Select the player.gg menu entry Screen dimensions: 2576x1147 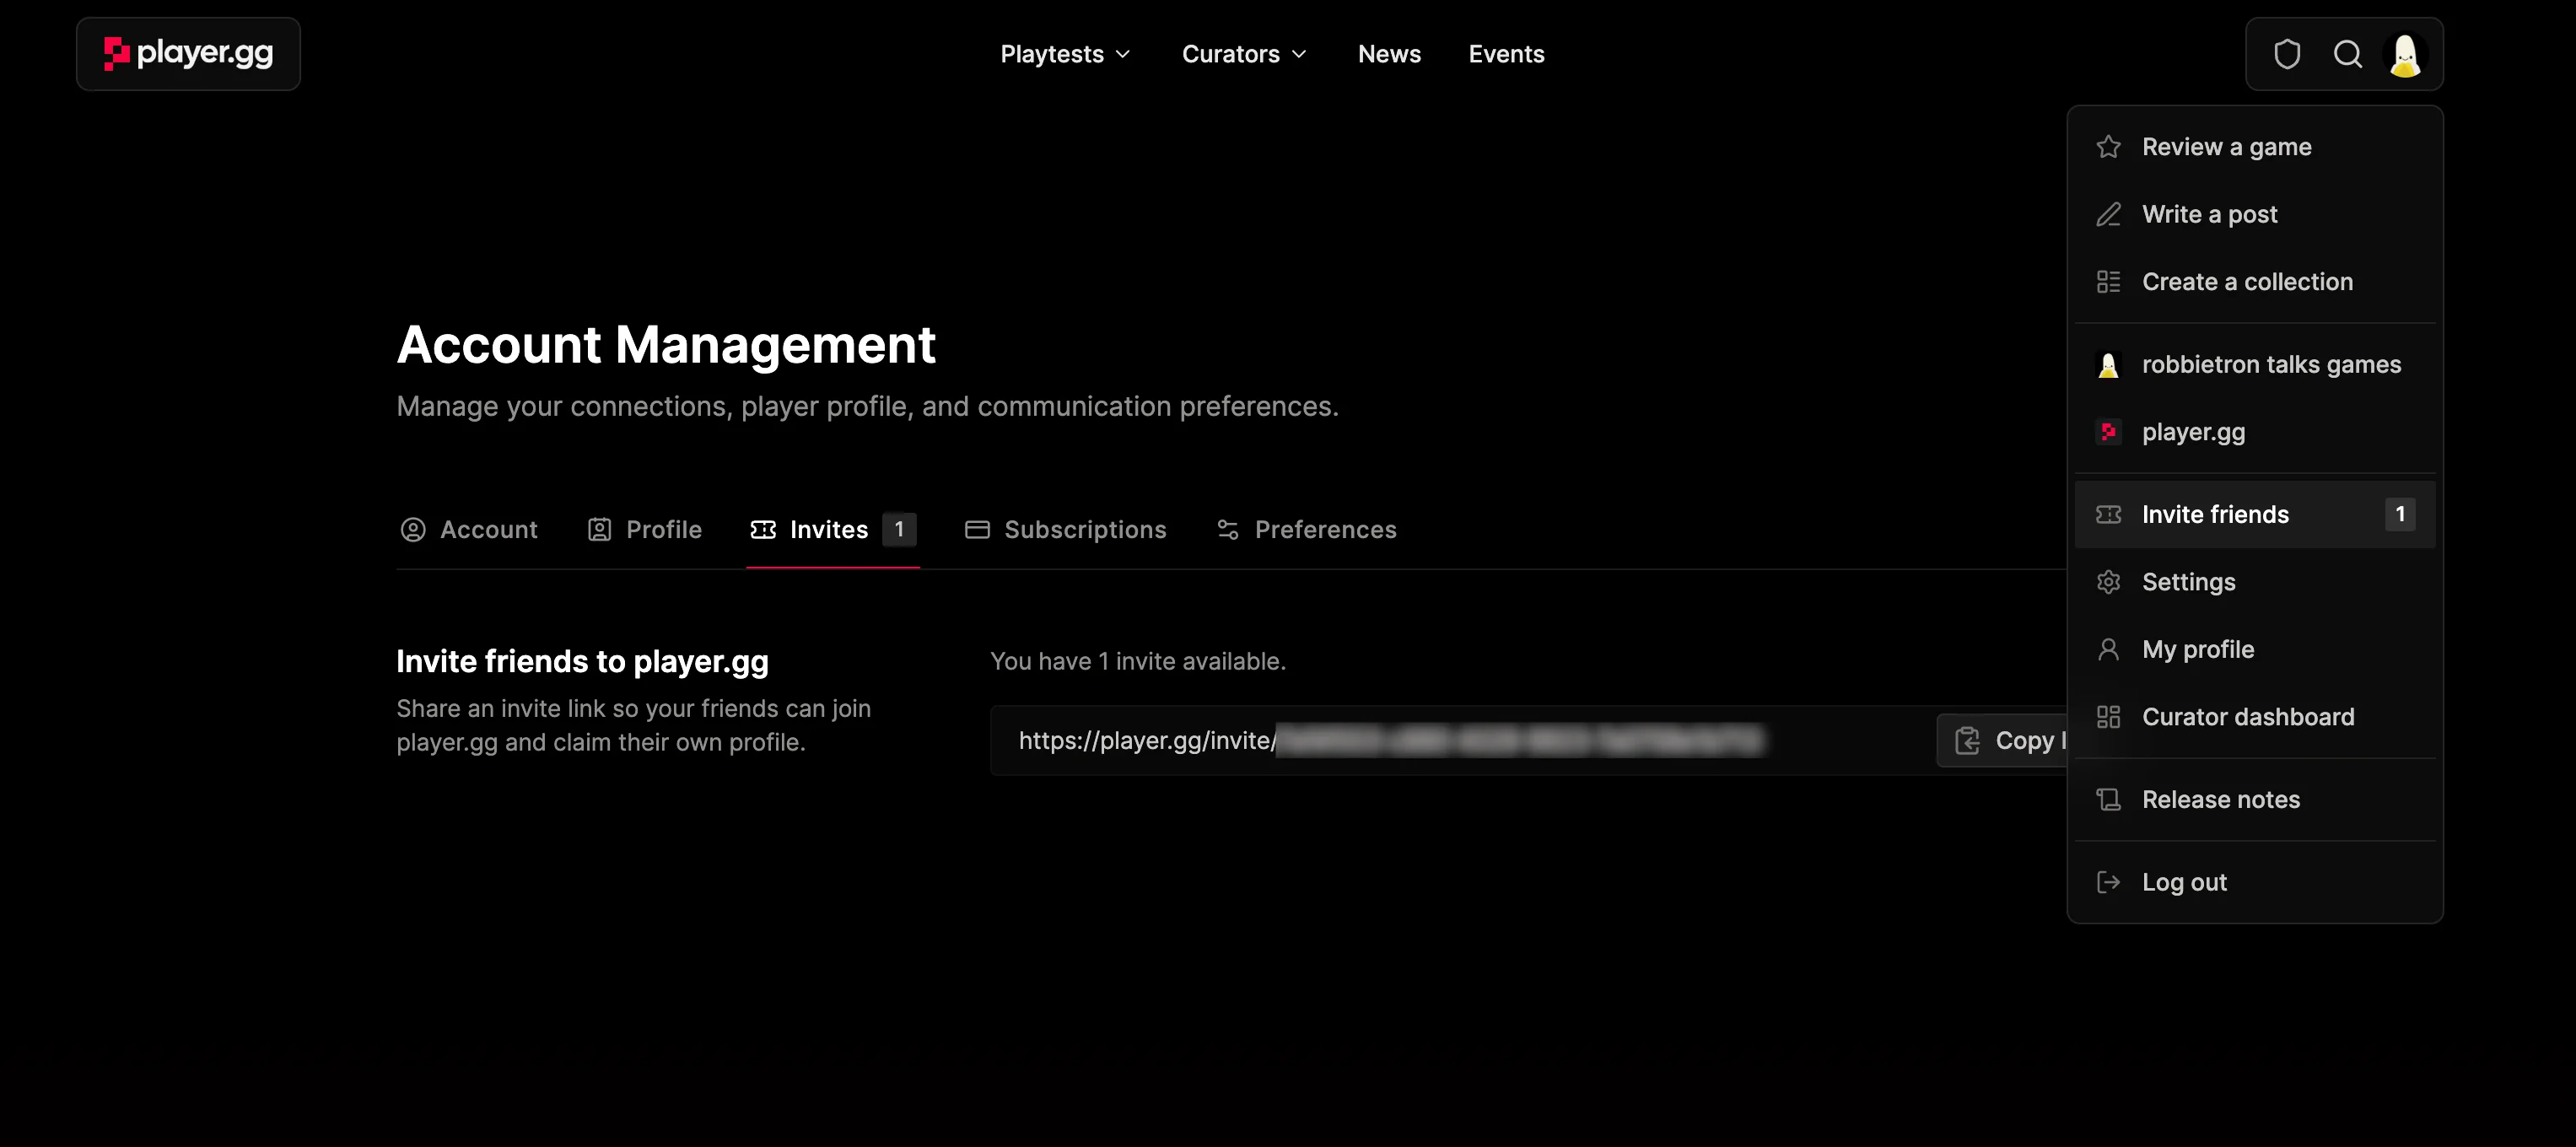[x=2254, y=432]
